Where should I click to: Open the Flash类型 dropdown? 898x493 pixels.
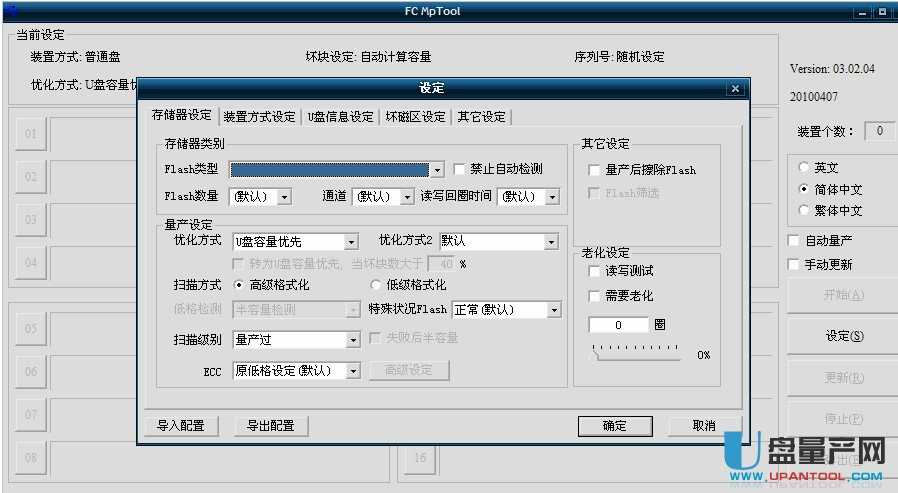point(437,170)
